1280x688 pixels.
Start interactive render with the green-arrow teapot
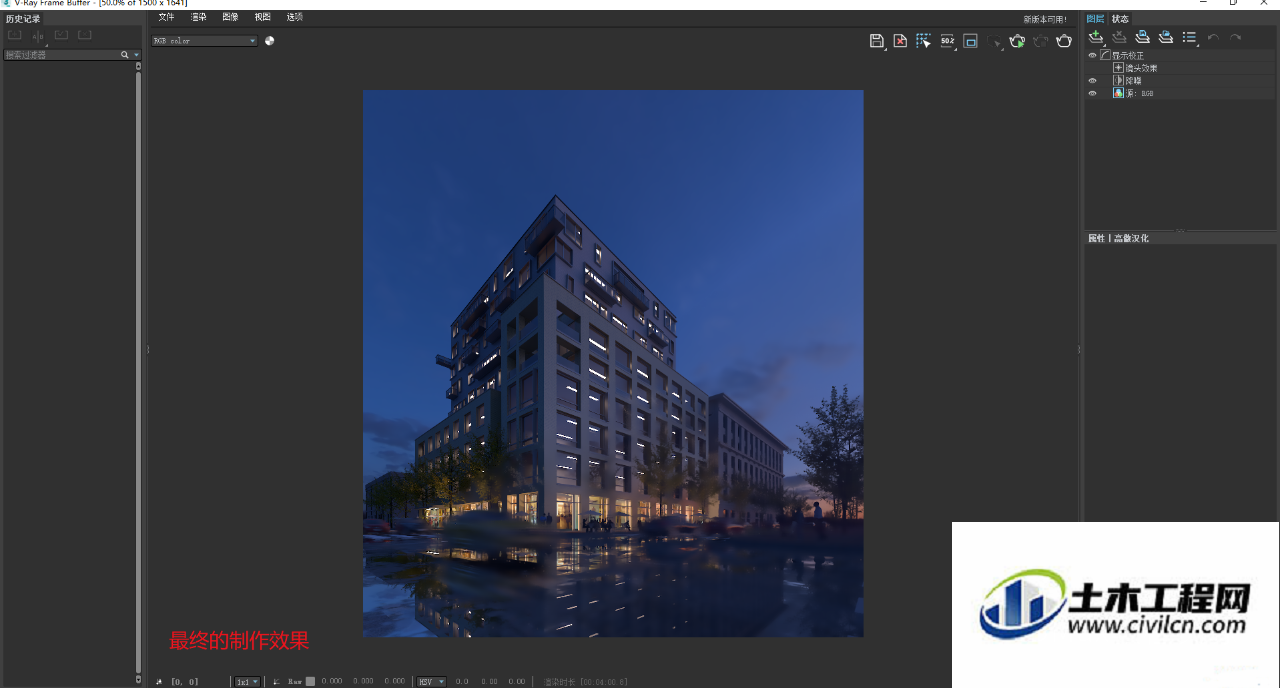coord(1017,41)
